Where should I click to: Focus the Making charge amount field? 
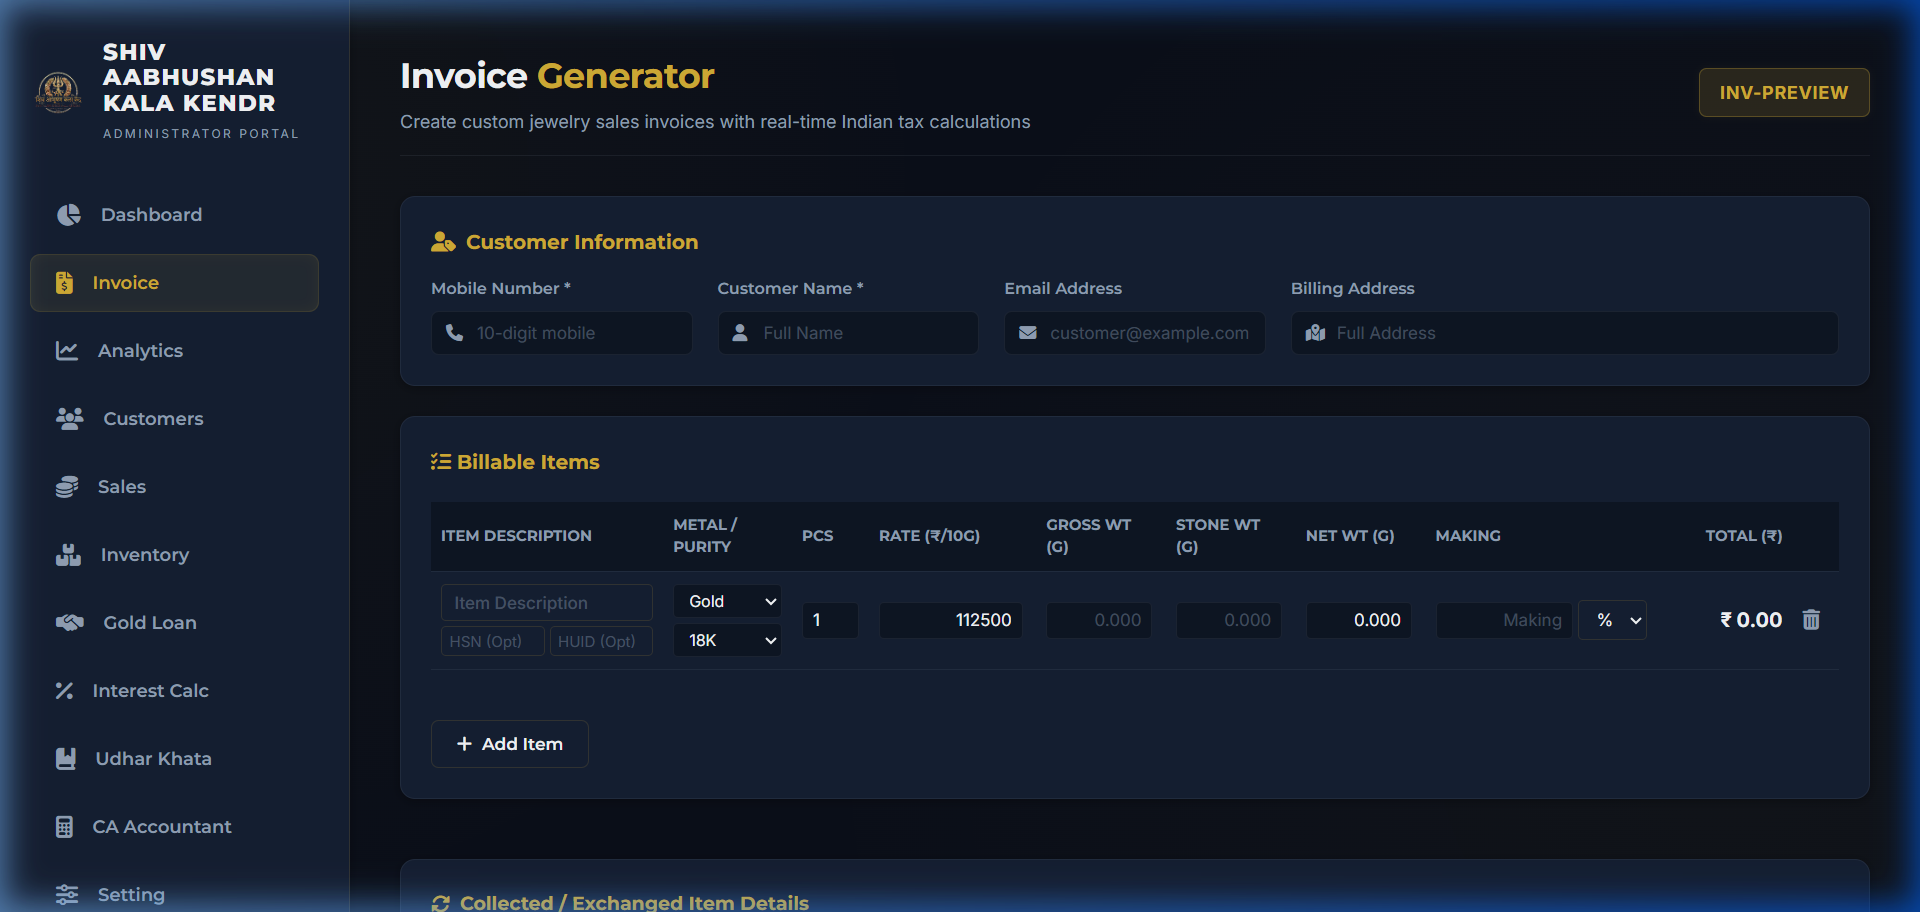[1504, 620]
